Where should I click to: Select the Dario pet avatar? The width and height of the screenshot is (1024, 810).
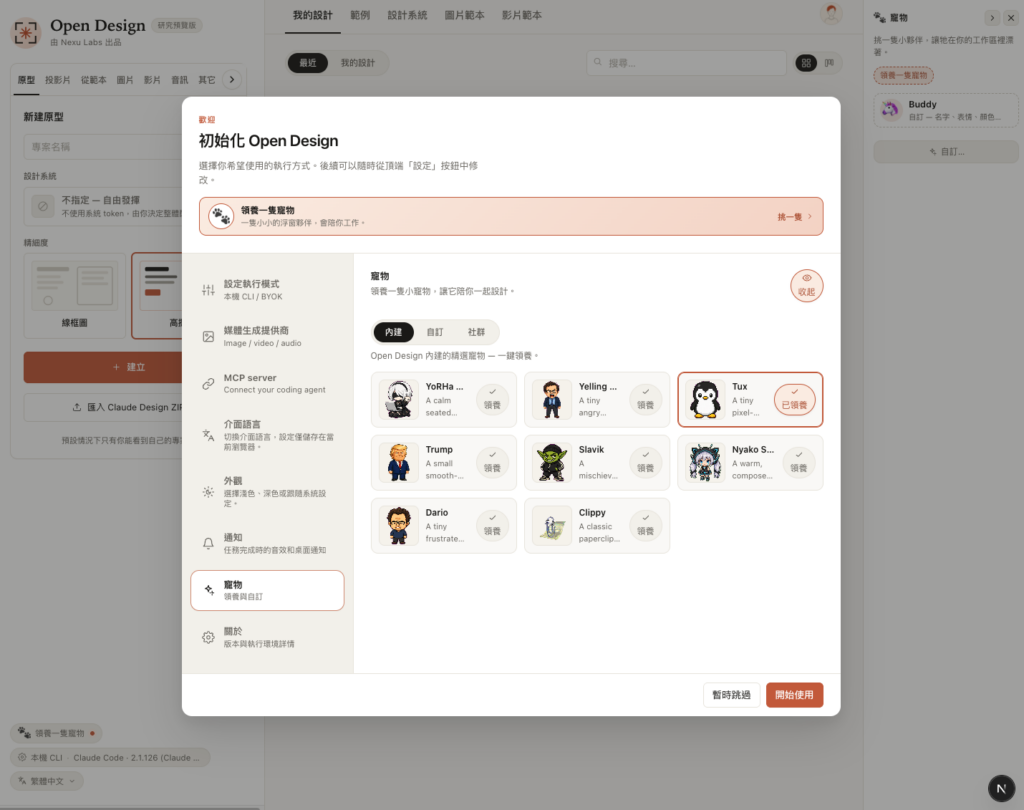click(x=398, y=525)
